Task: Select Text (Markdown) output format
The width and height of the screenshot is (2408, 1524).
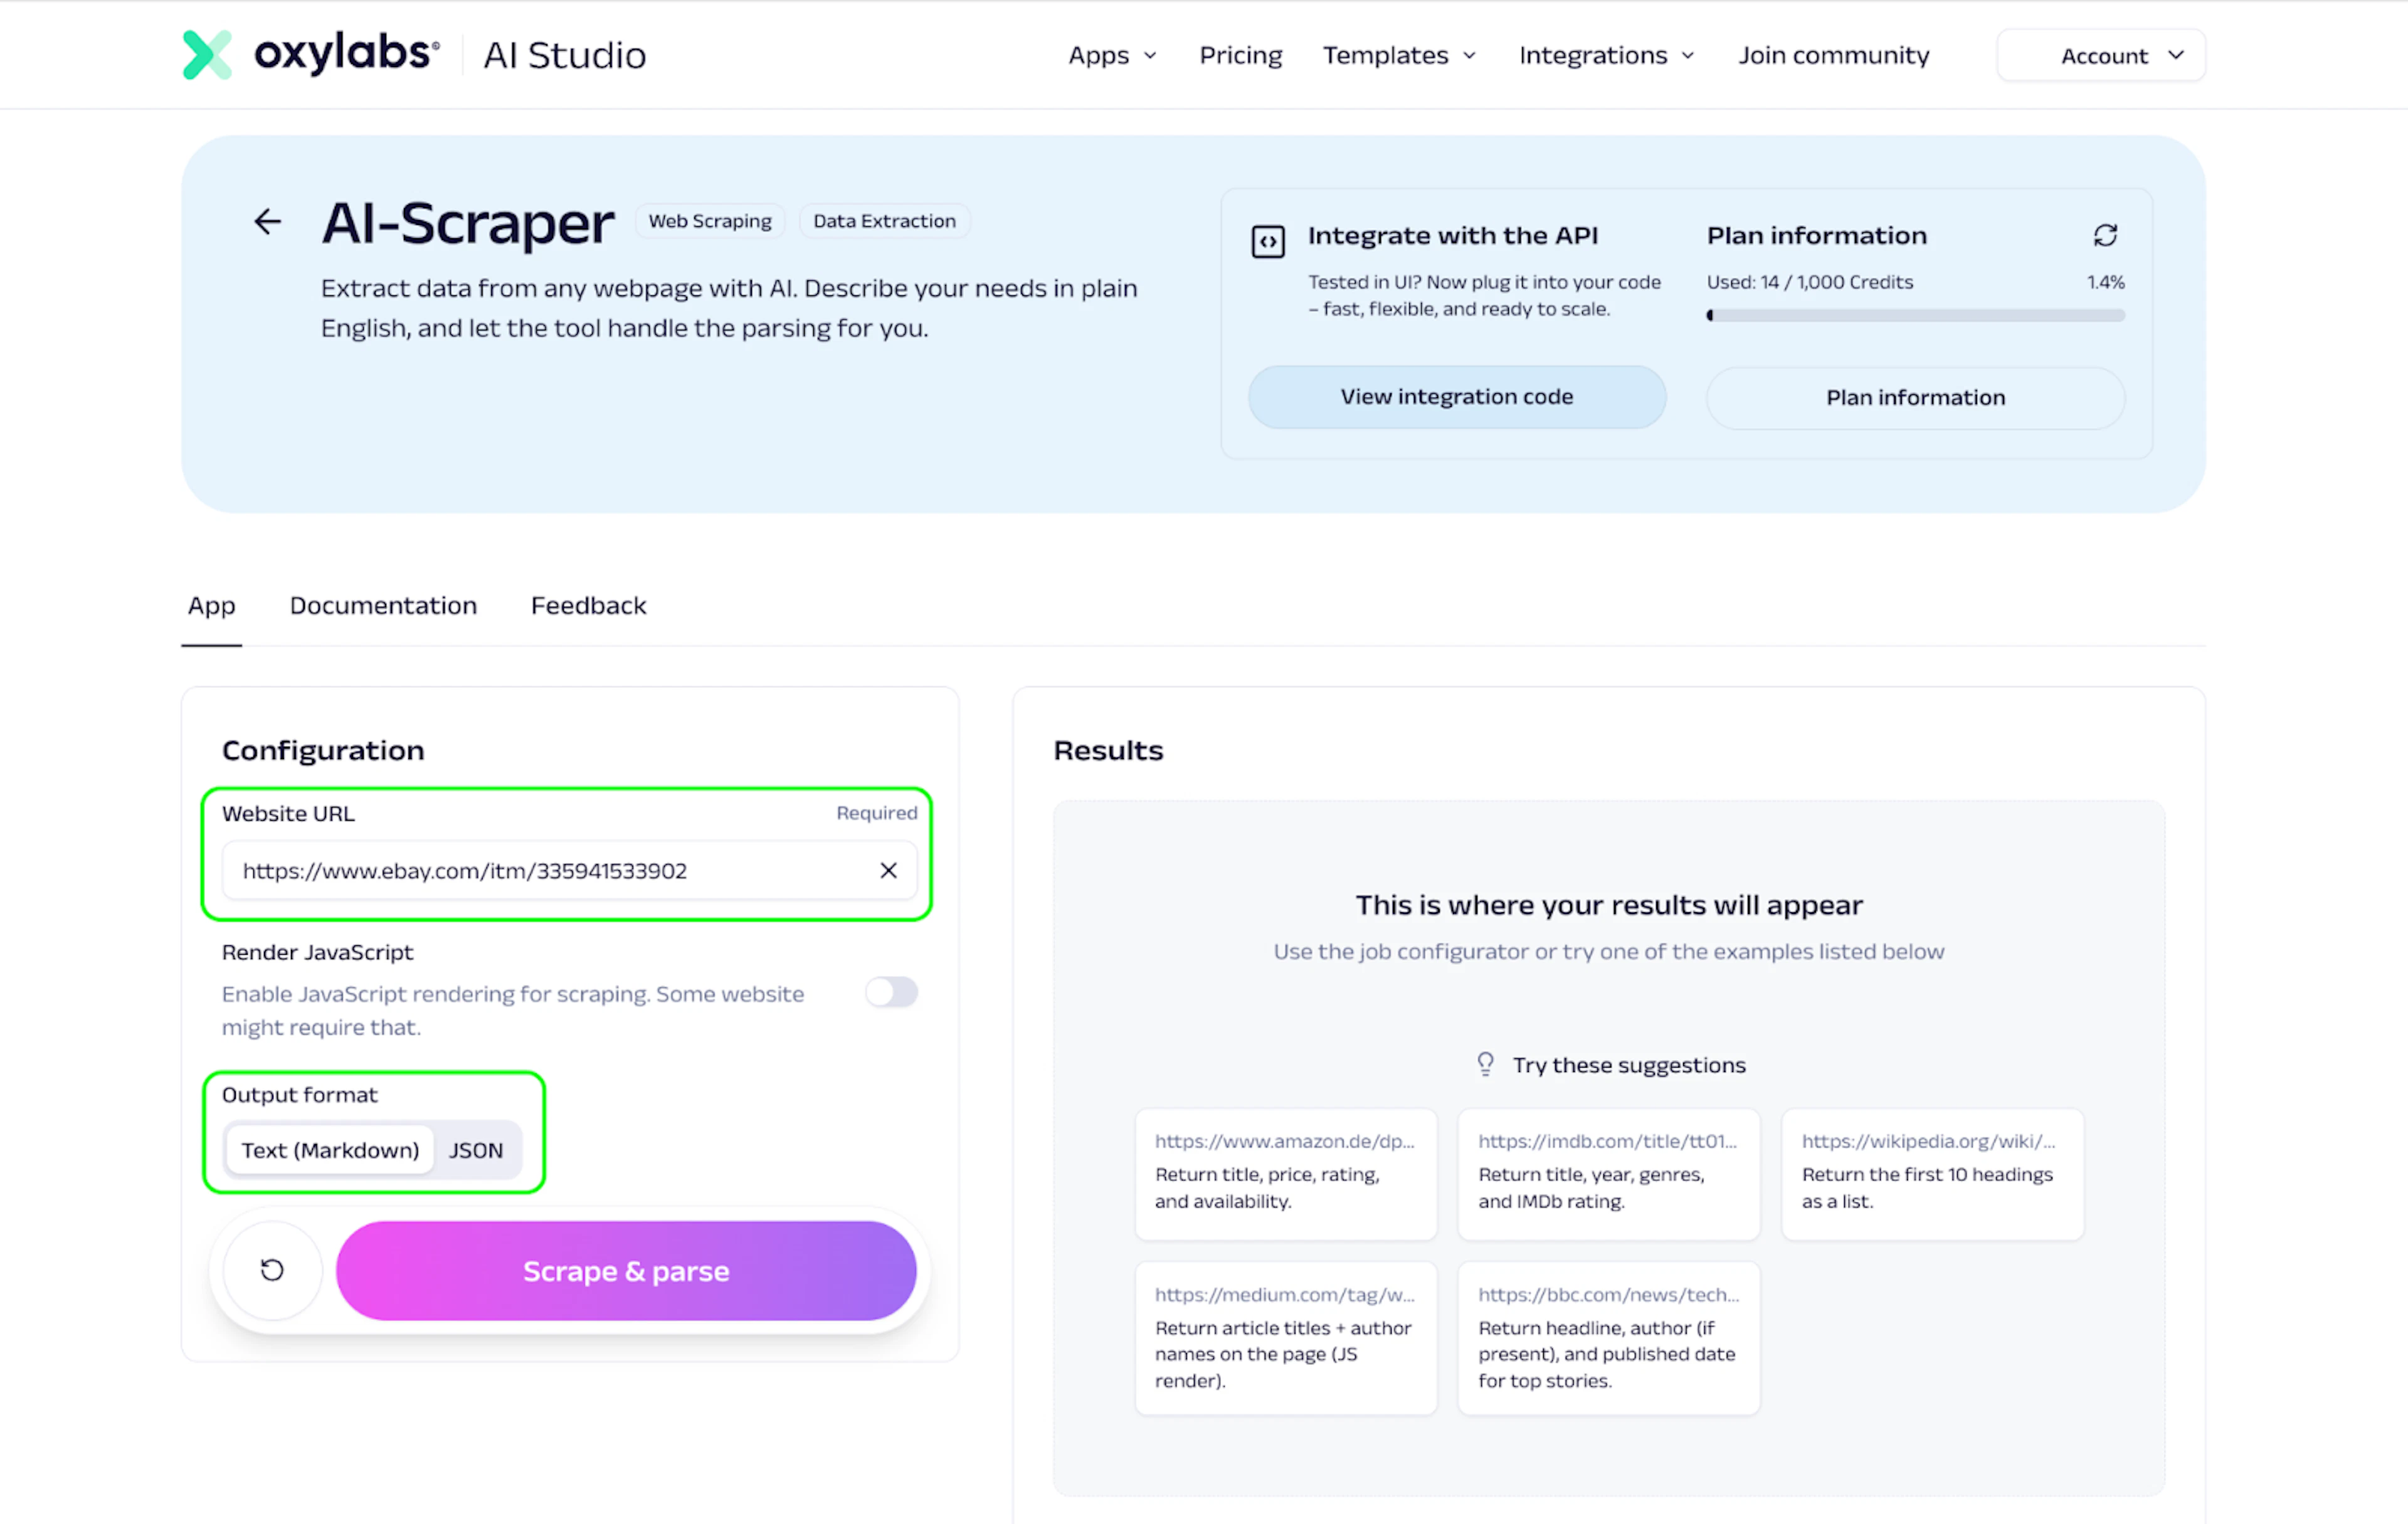Action: [x=330, y=1150]
